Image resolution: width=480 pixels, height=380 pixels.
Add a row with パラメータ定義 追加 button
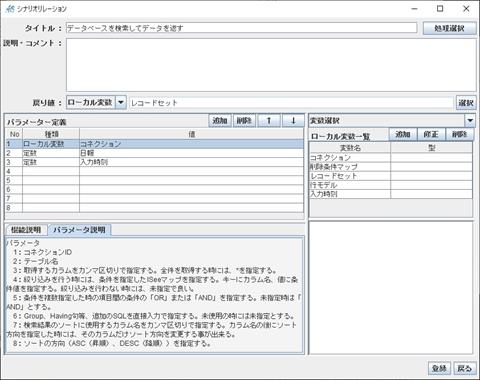click(220, 120)
